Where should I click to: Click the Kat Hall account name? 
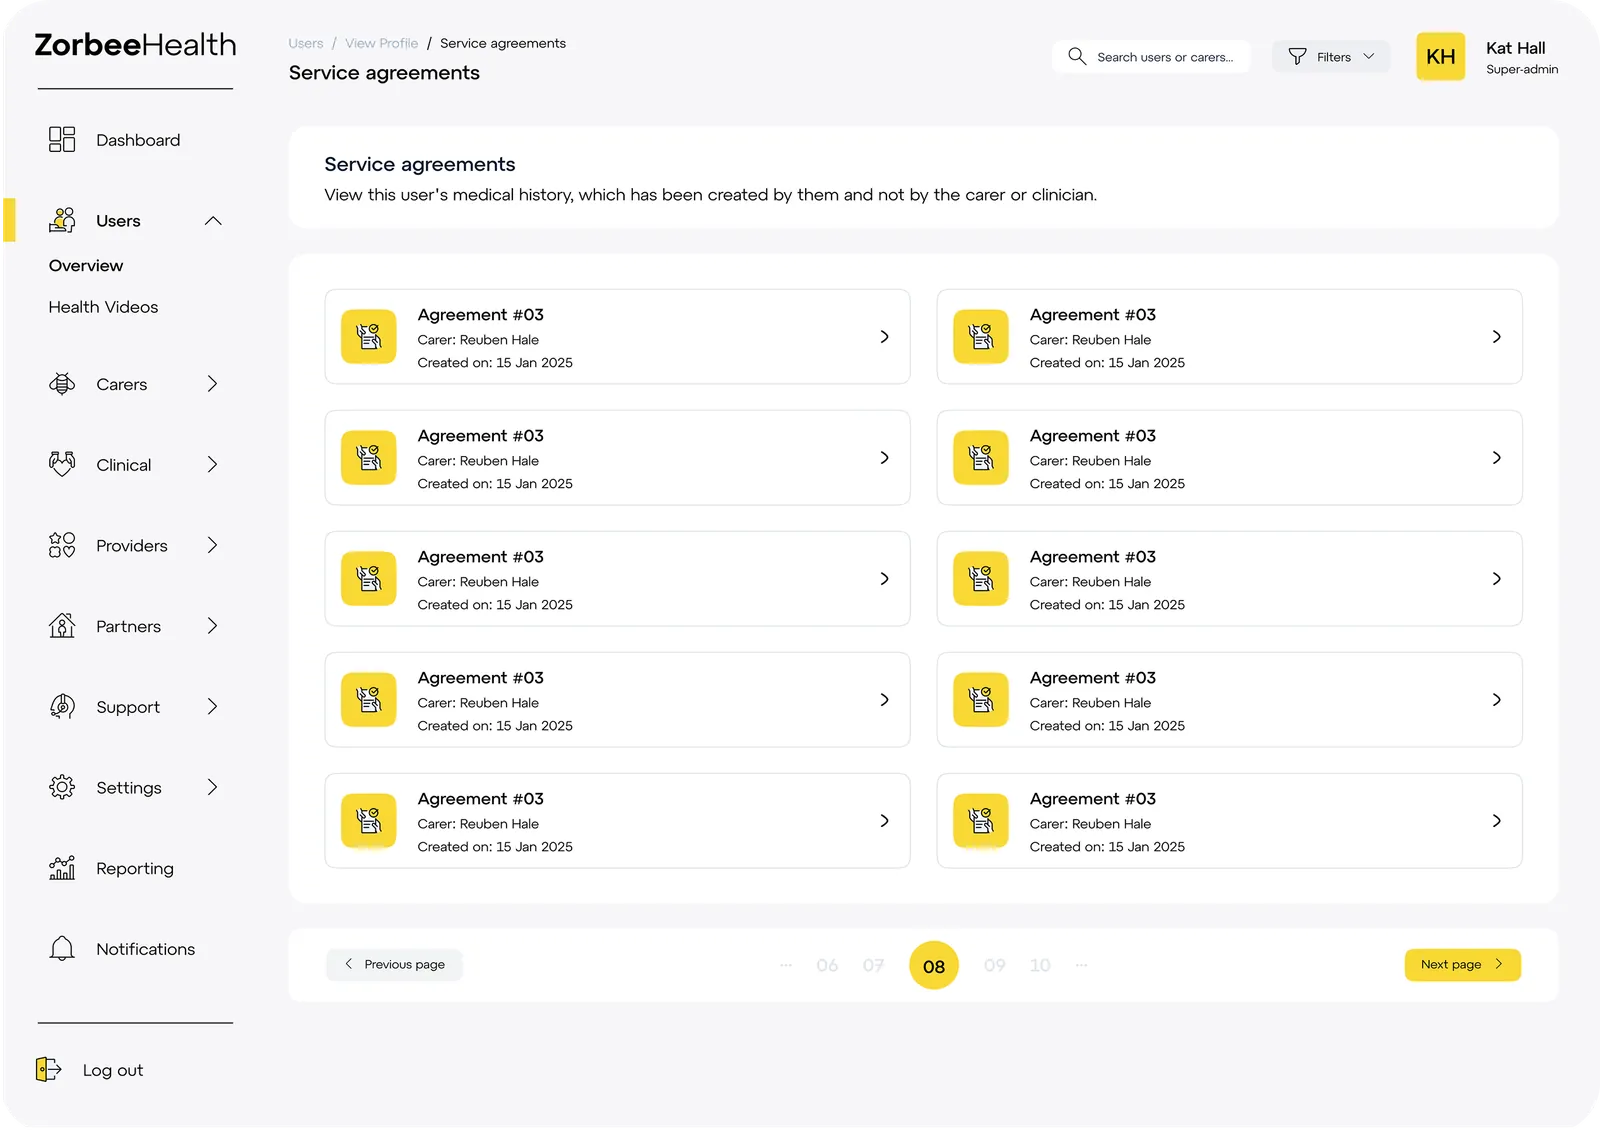tap(1515, 48)
